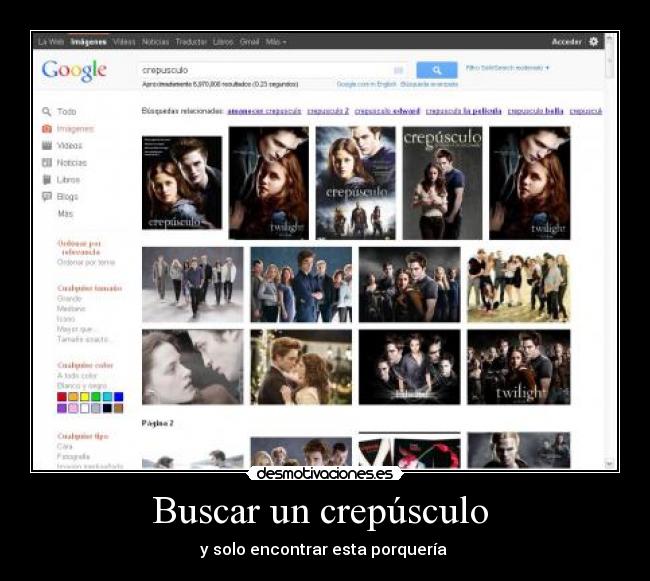650x581 pixels.
Task: Pick the green color swatch
Action: [96, 397]
